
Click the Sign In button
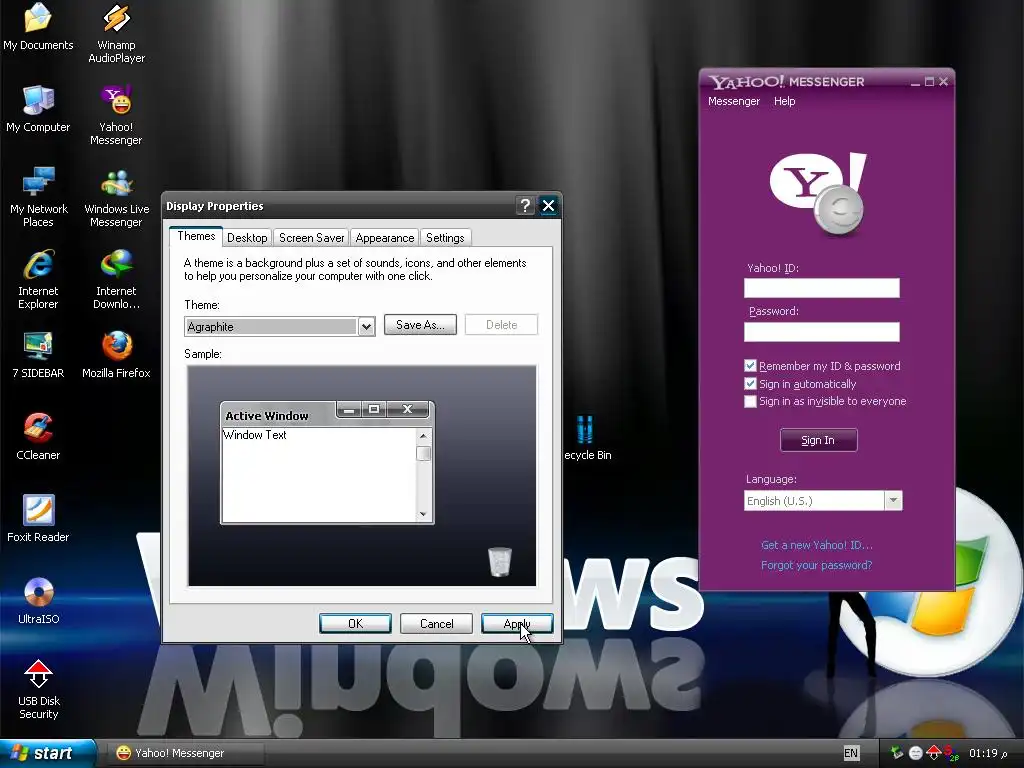coord(818,440)
